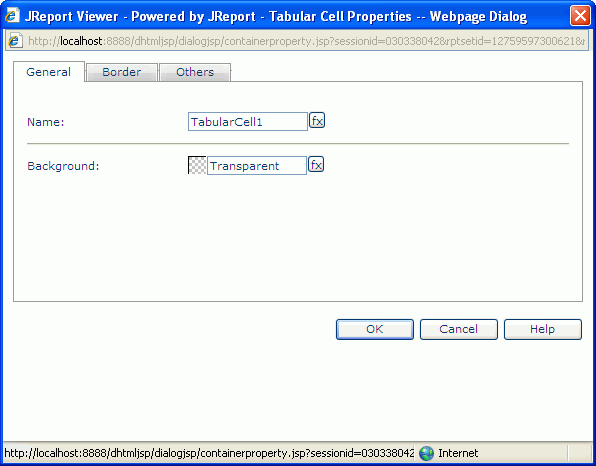This screenshot has width=596, height=466.
Task: Open the Help button
Action: 543,329
